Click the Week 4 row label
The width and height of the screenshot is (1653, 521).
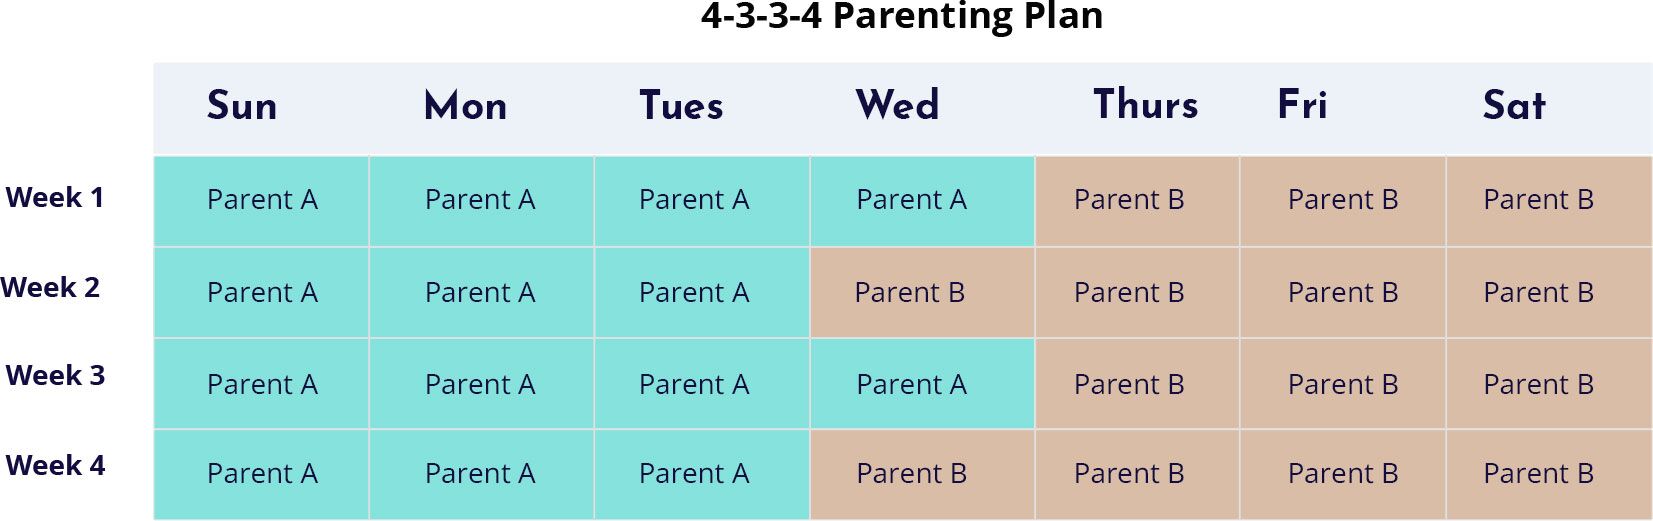point(55,466)
